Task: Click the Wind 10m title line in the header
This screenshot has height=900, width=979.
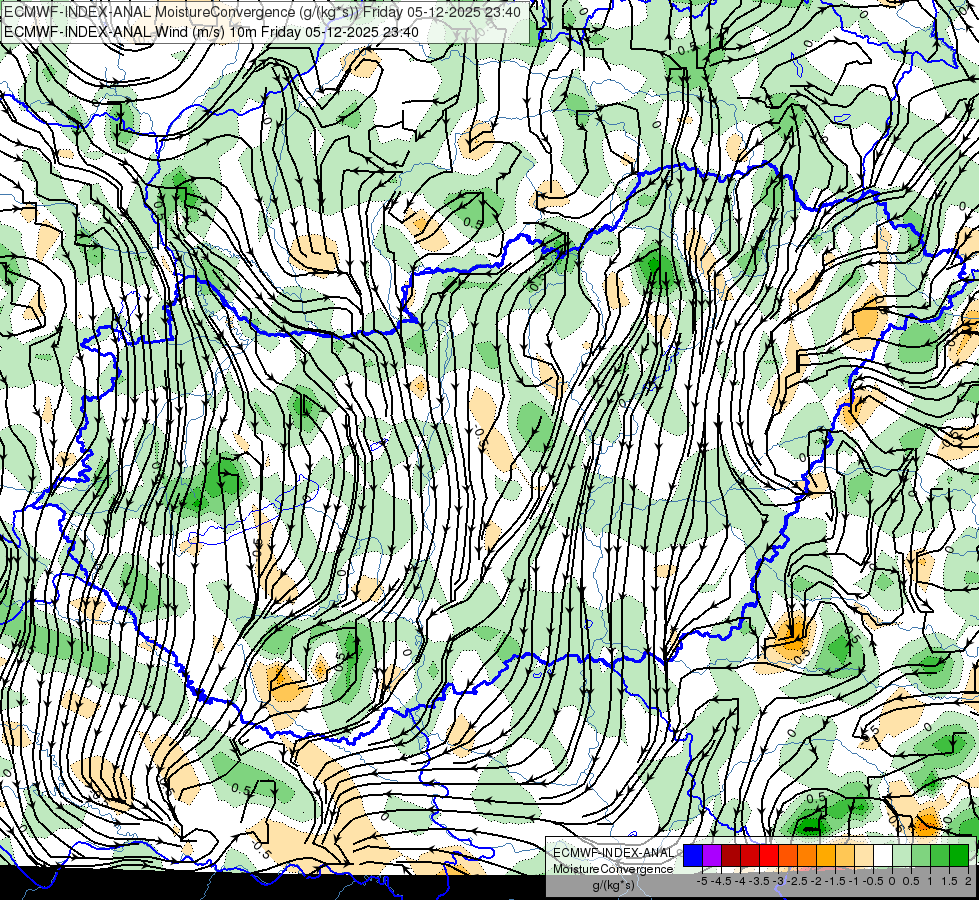Action: (211, 32)
